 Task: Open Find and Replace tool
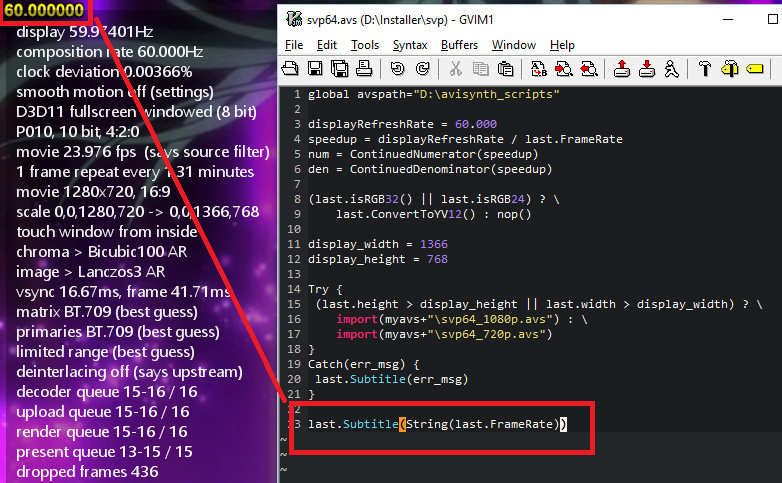[x=539, y=69]
